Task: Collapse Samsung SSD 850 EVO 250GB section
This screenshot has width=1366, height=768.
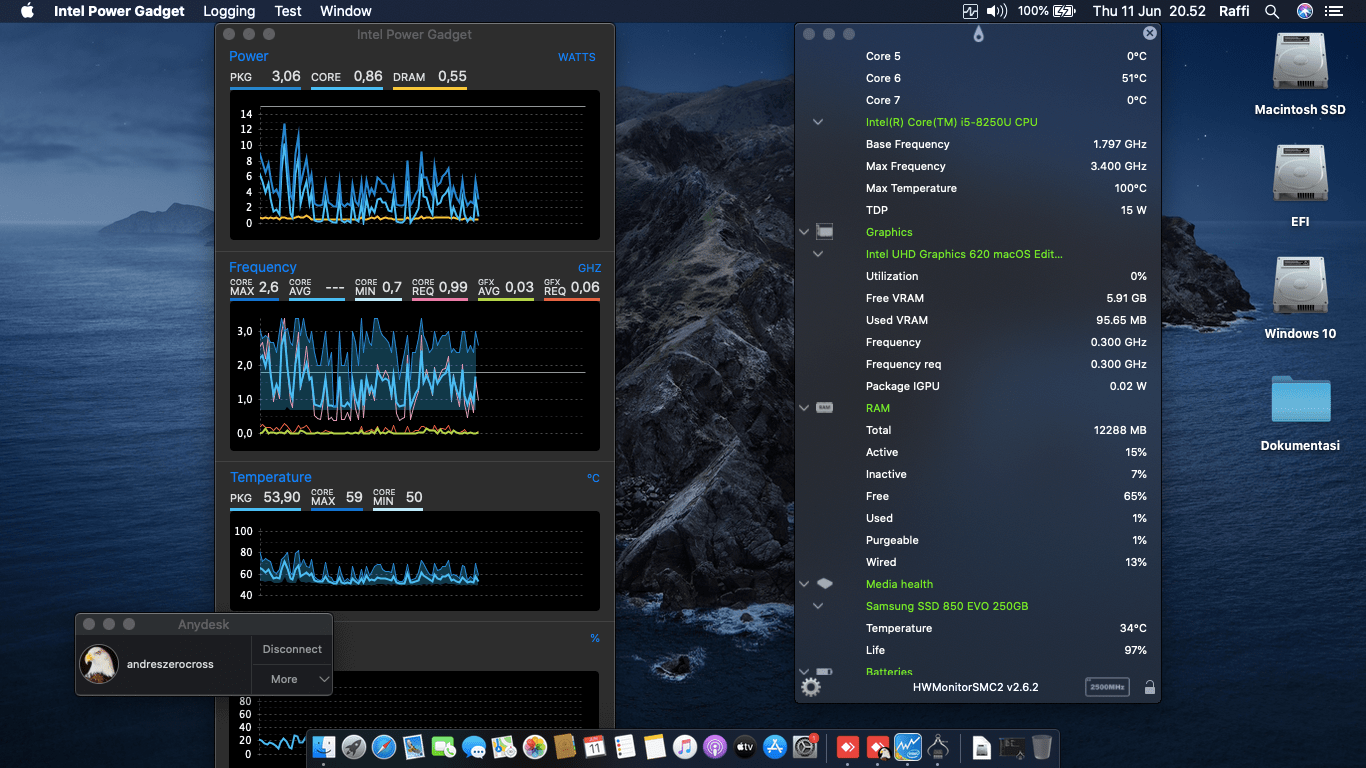Action: coord(818,606)
